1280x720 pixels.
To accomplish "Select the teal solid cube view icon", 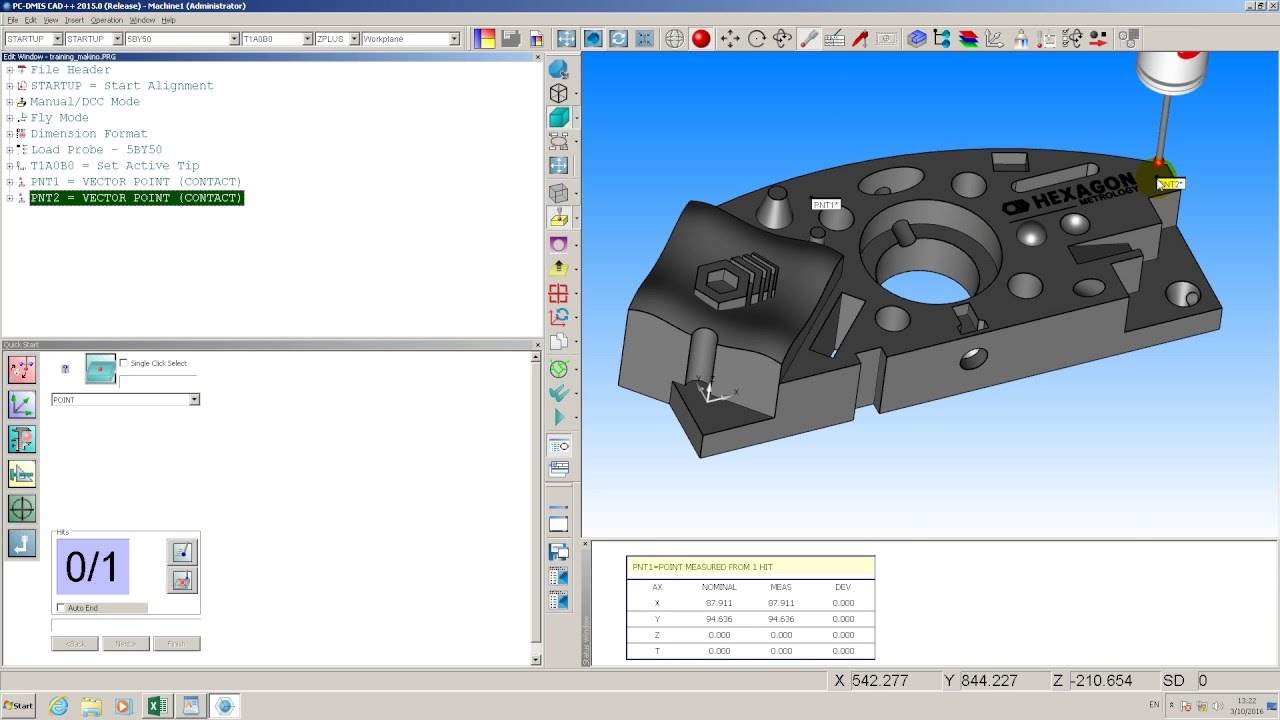I will point(559,117).
